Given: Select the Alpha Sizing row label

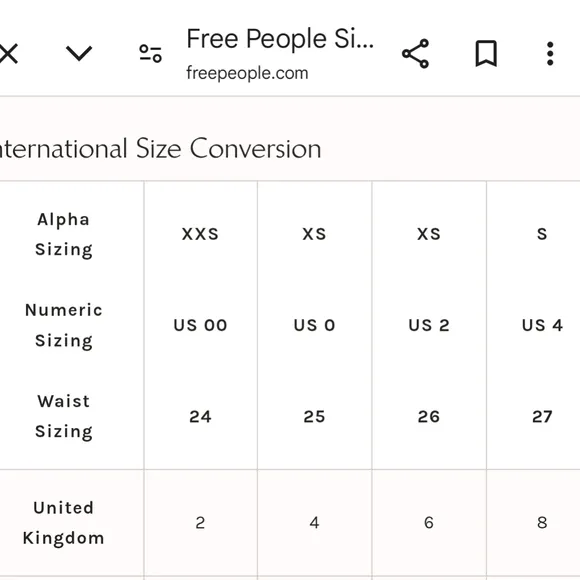Looking at the screenshot, I should 64,235.
